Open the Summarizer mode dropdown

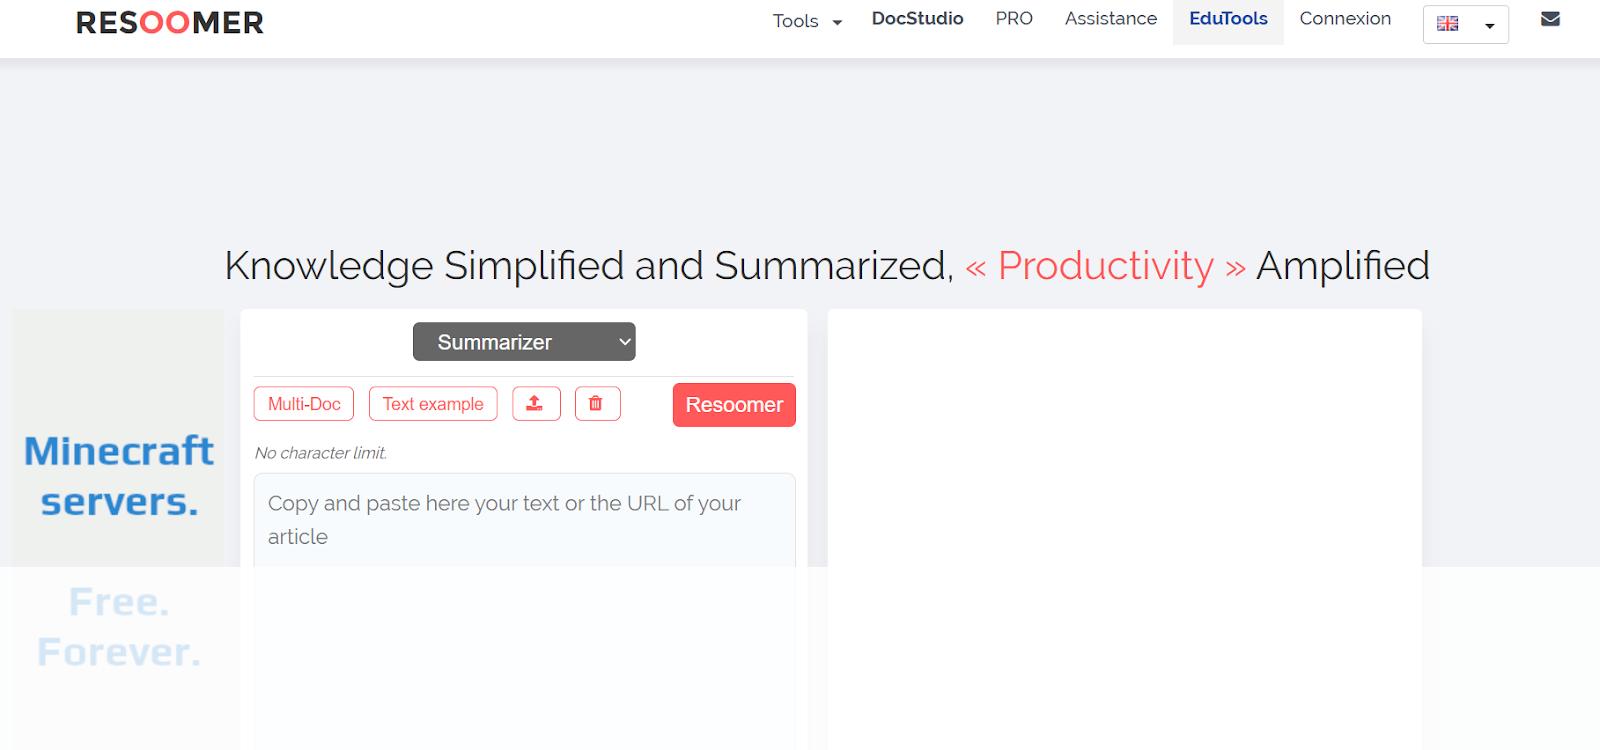coord(524,342)
